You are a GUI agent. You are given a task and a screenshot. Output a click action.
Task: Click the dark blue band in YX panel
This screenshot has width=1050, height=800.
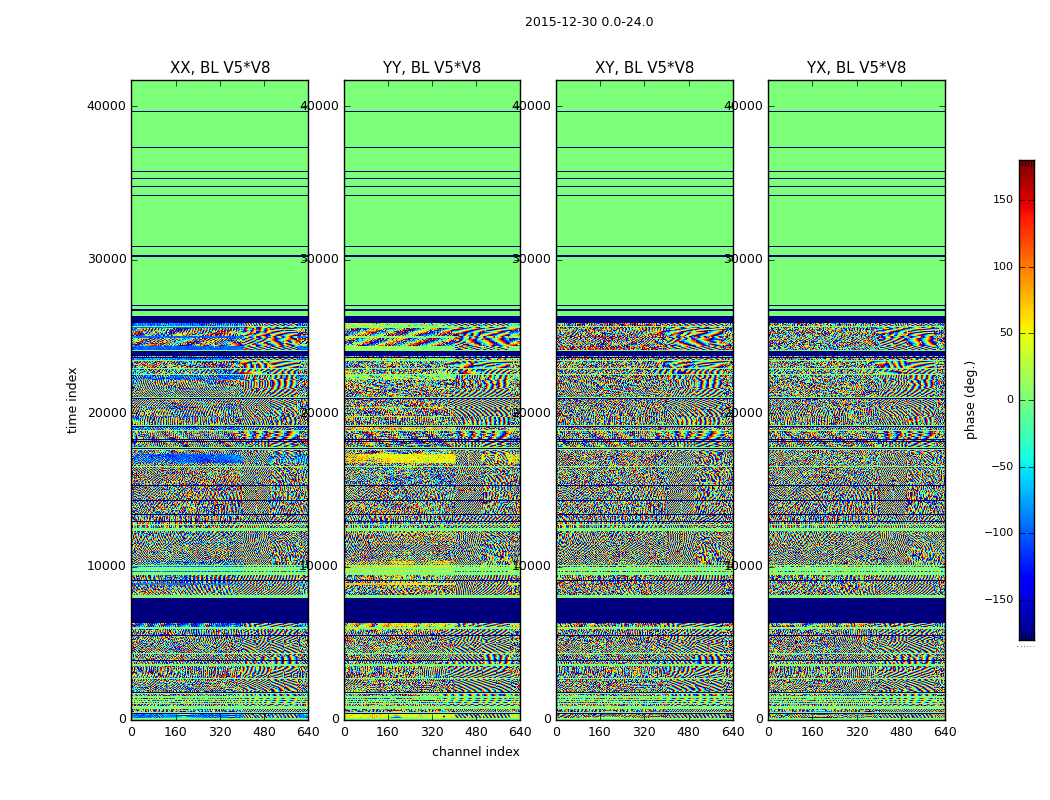click(x=856, y=610)
